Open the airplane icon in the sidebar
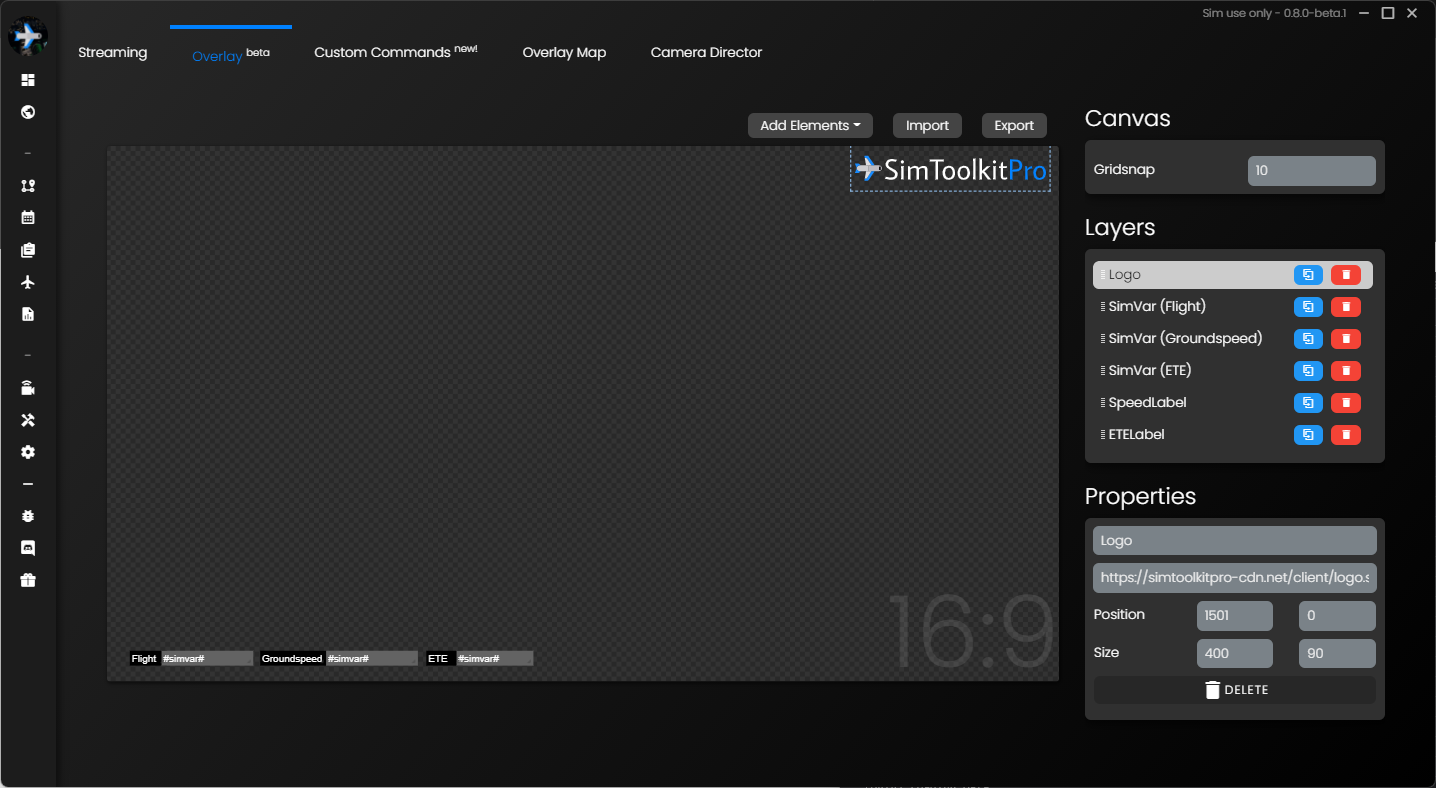Viewport: 1436px width, 788px height. click(x=28, y=282)
